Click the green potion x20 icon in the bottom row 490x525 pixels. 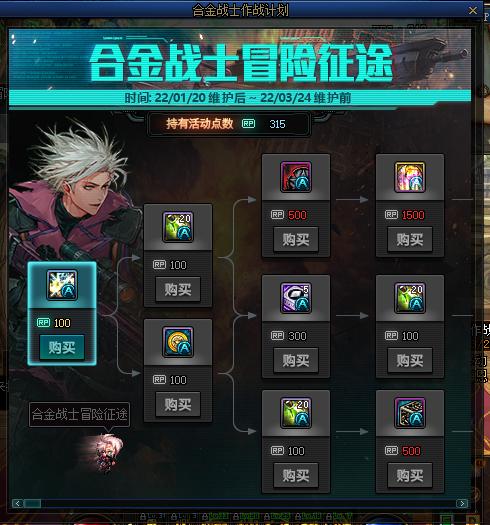pyautogui.click(x=296, y=413)
